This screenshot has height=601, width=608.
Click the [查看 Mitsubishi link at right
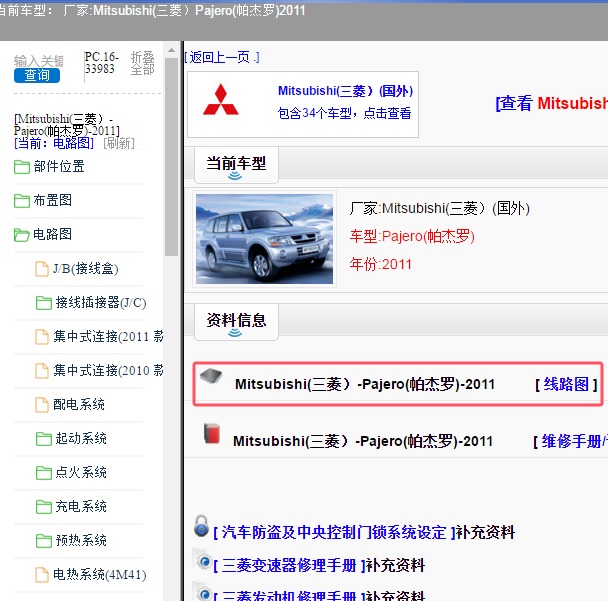coord(551,104)
